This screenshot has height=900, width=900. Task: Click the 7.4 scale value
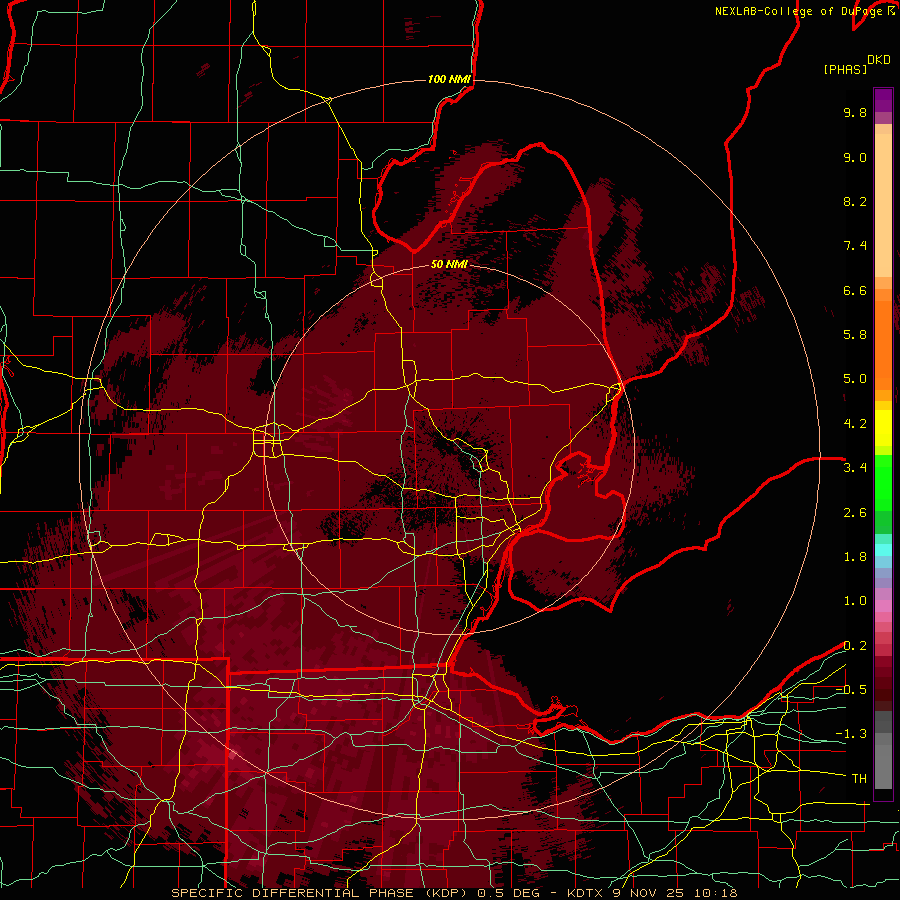click(855, 246)
